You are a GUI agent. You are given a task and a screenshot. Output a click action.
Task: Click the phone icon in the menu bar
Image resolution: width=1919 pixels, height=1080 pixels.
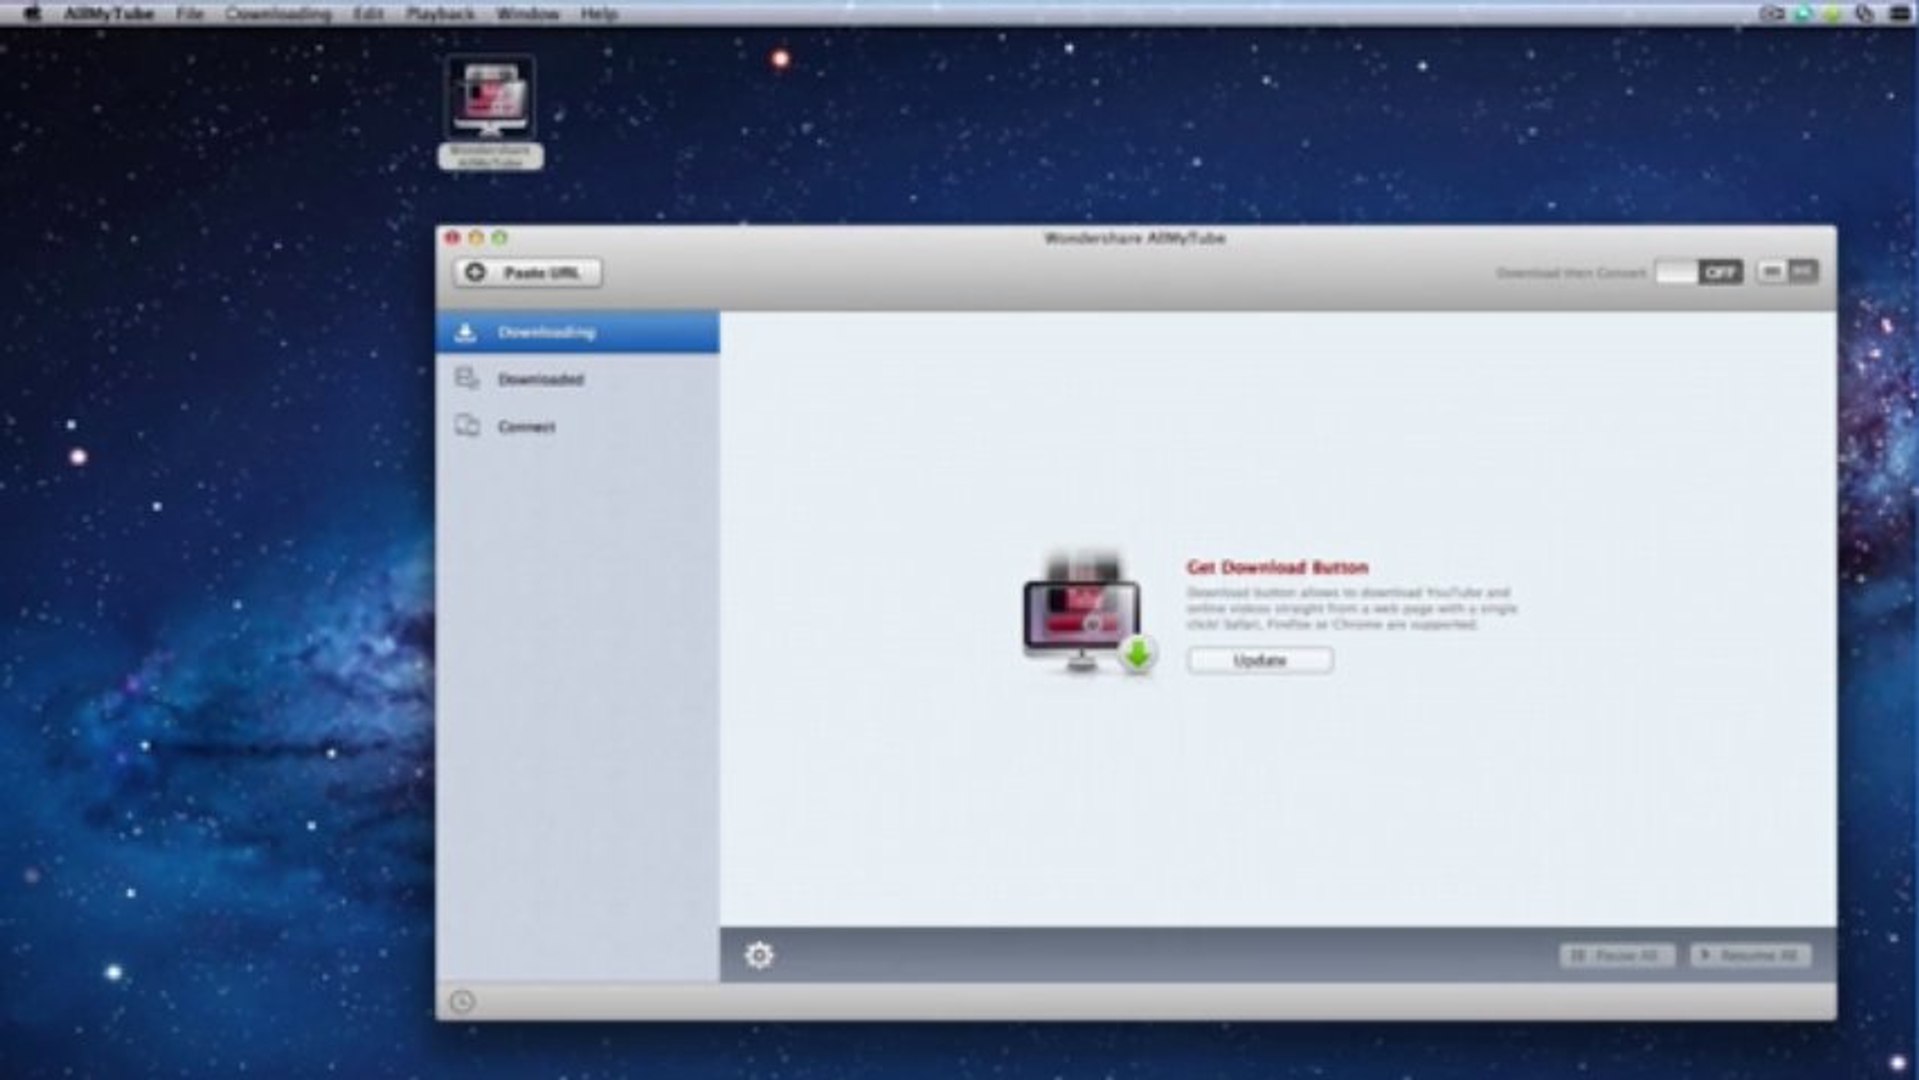[x=1864, y=14]
